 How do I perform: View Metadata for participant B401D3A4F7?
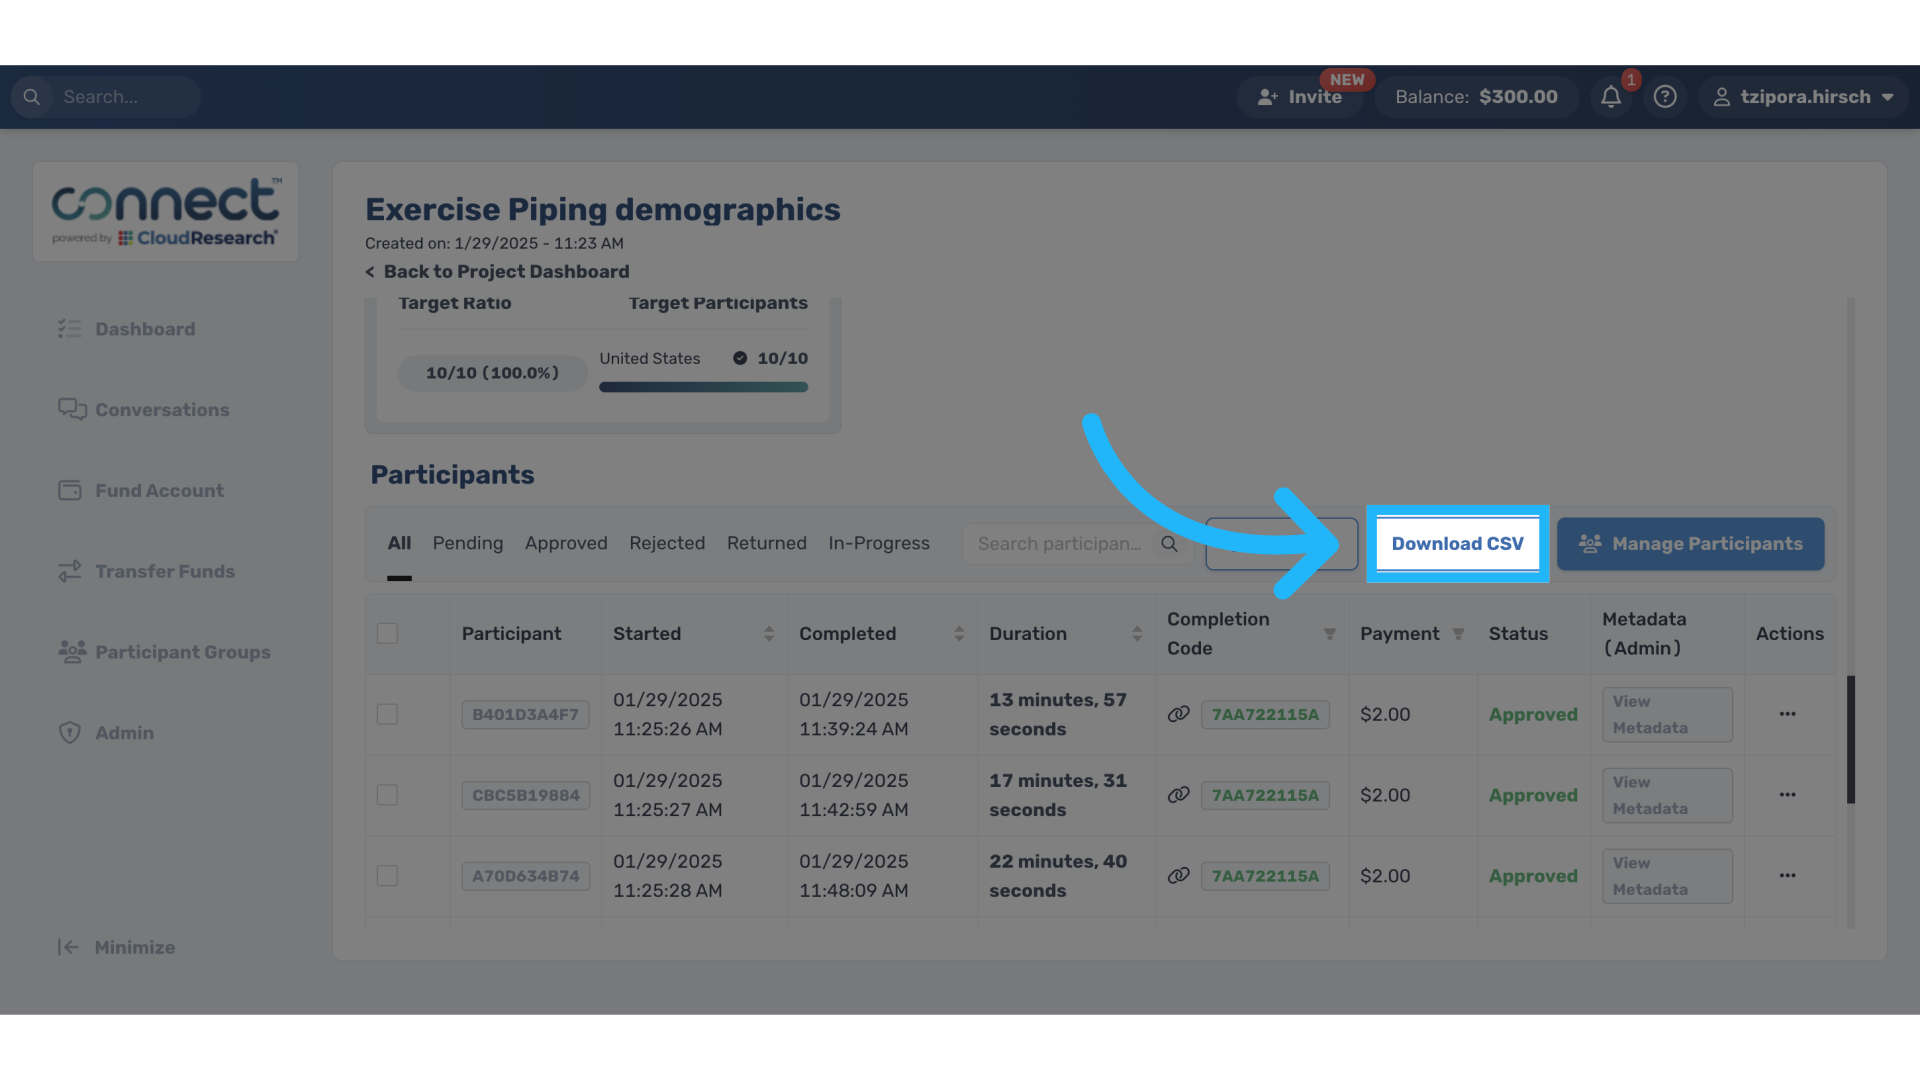tap(1666, 714)
